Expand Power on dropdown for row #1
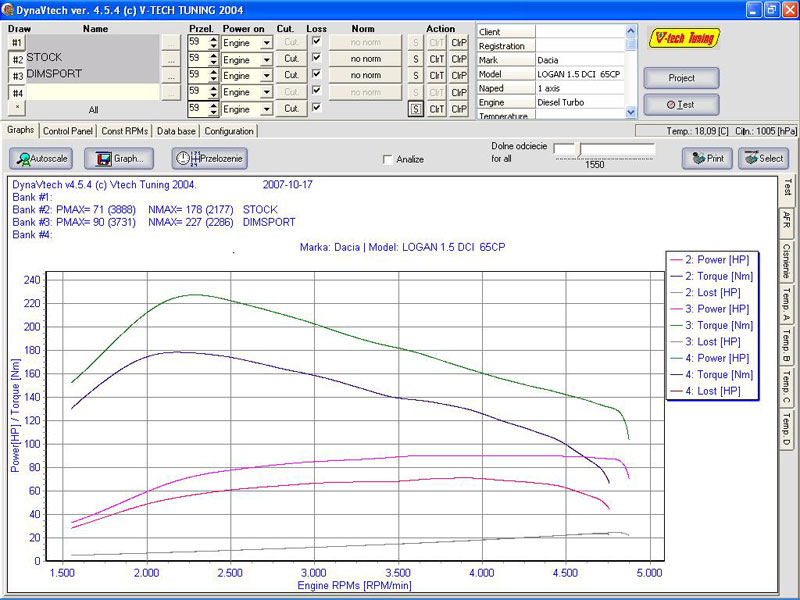The image size is (800, 600). (x=266, y=43)
